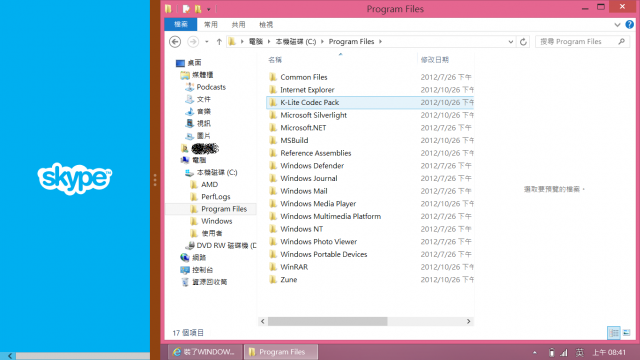Refresh the Program Files folder view
The image size is (640, 360).
tap(523, 42)
